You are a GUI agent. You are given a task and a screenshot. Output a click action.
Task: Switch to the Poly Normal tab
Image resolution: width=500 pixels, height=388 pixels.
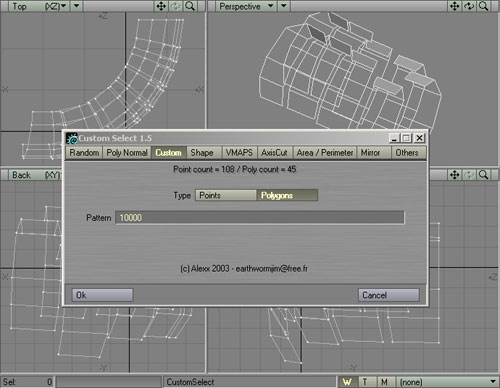(127, 153)
